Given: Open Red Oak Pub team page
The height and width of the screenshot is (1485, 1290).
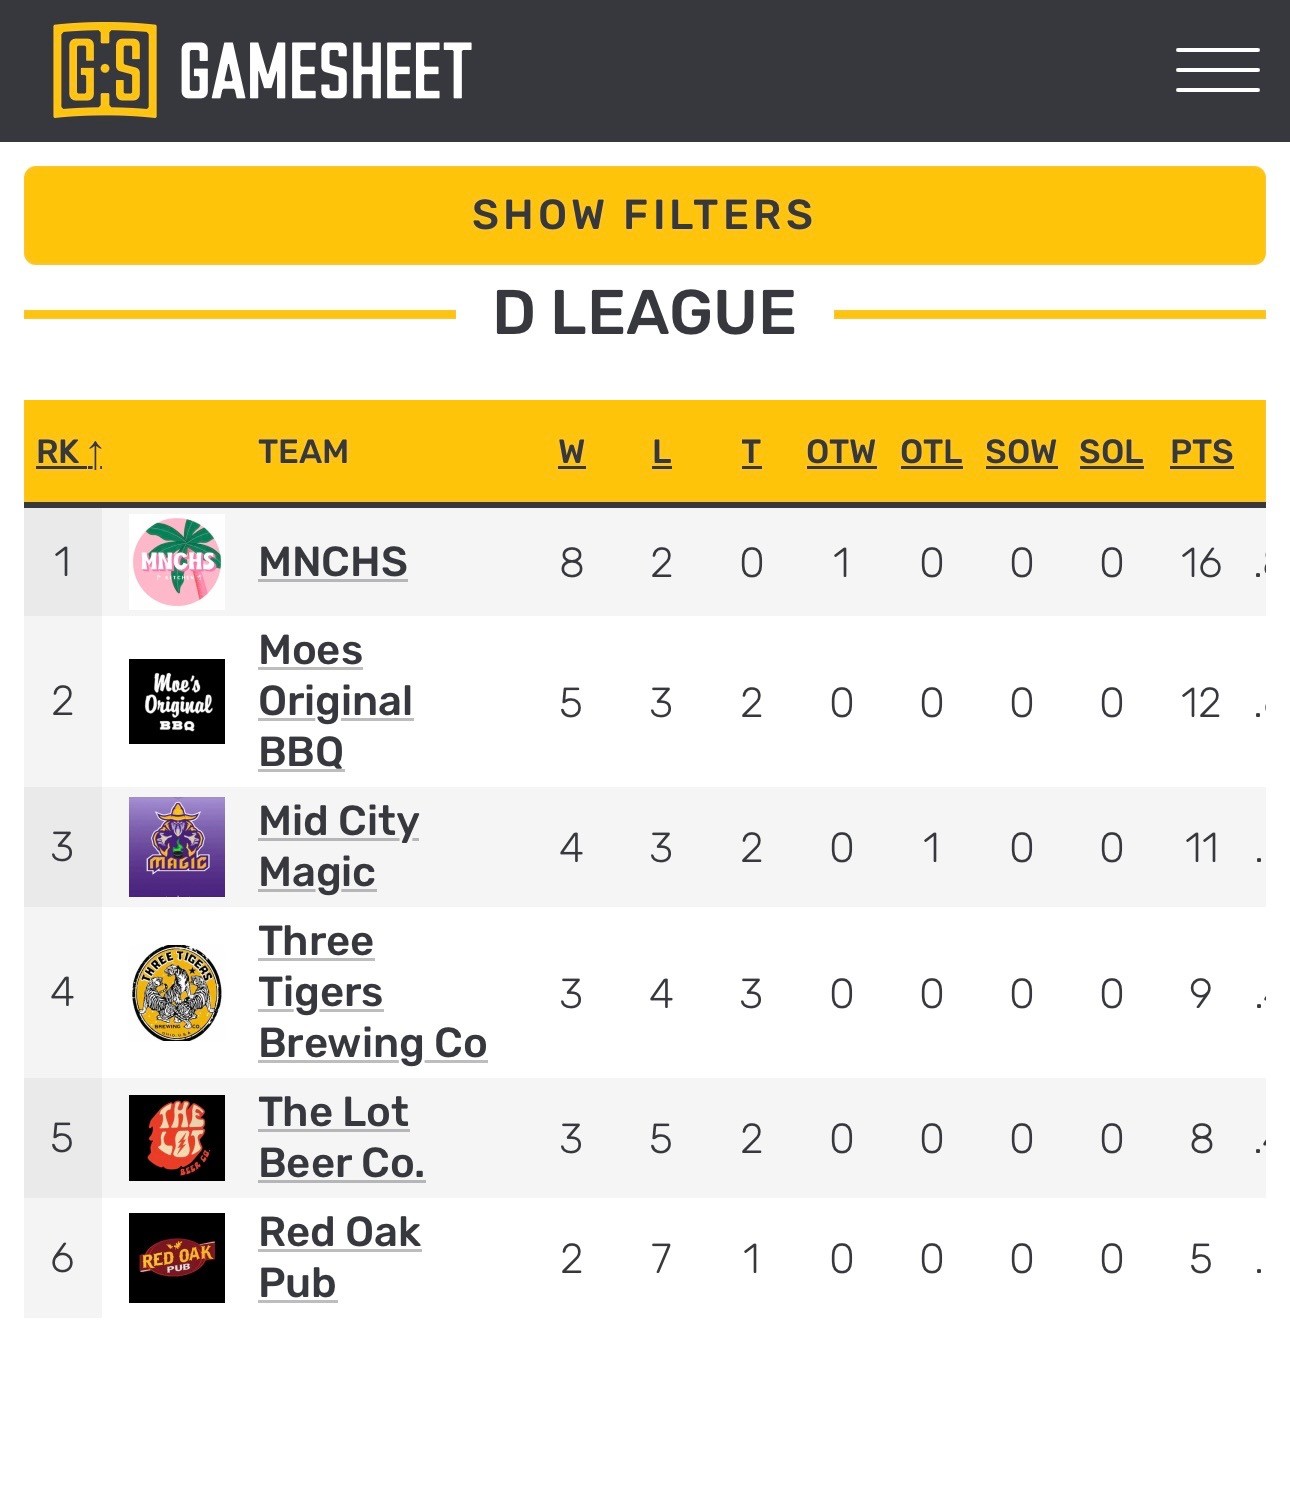Looking at the screenshot, I should 339,1257.
